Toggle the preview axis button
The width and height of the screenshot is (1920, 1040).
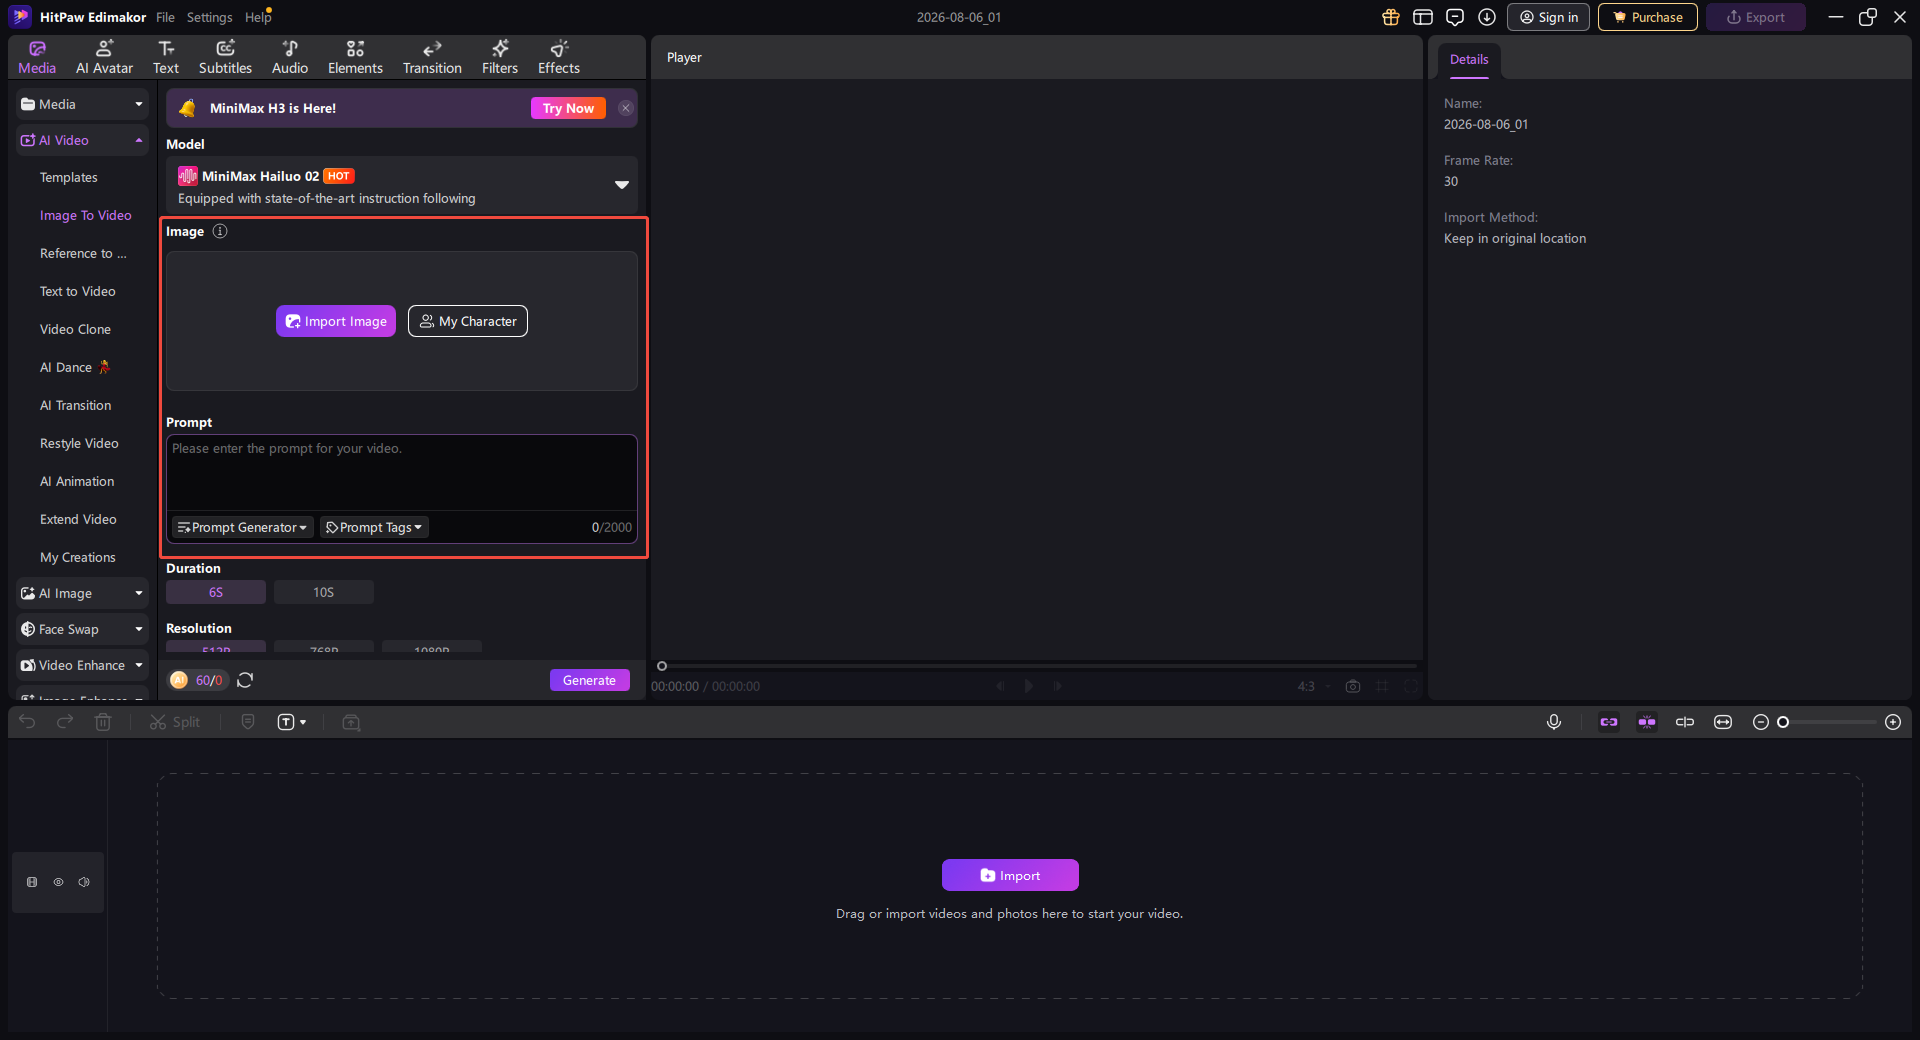(1685, 722)
